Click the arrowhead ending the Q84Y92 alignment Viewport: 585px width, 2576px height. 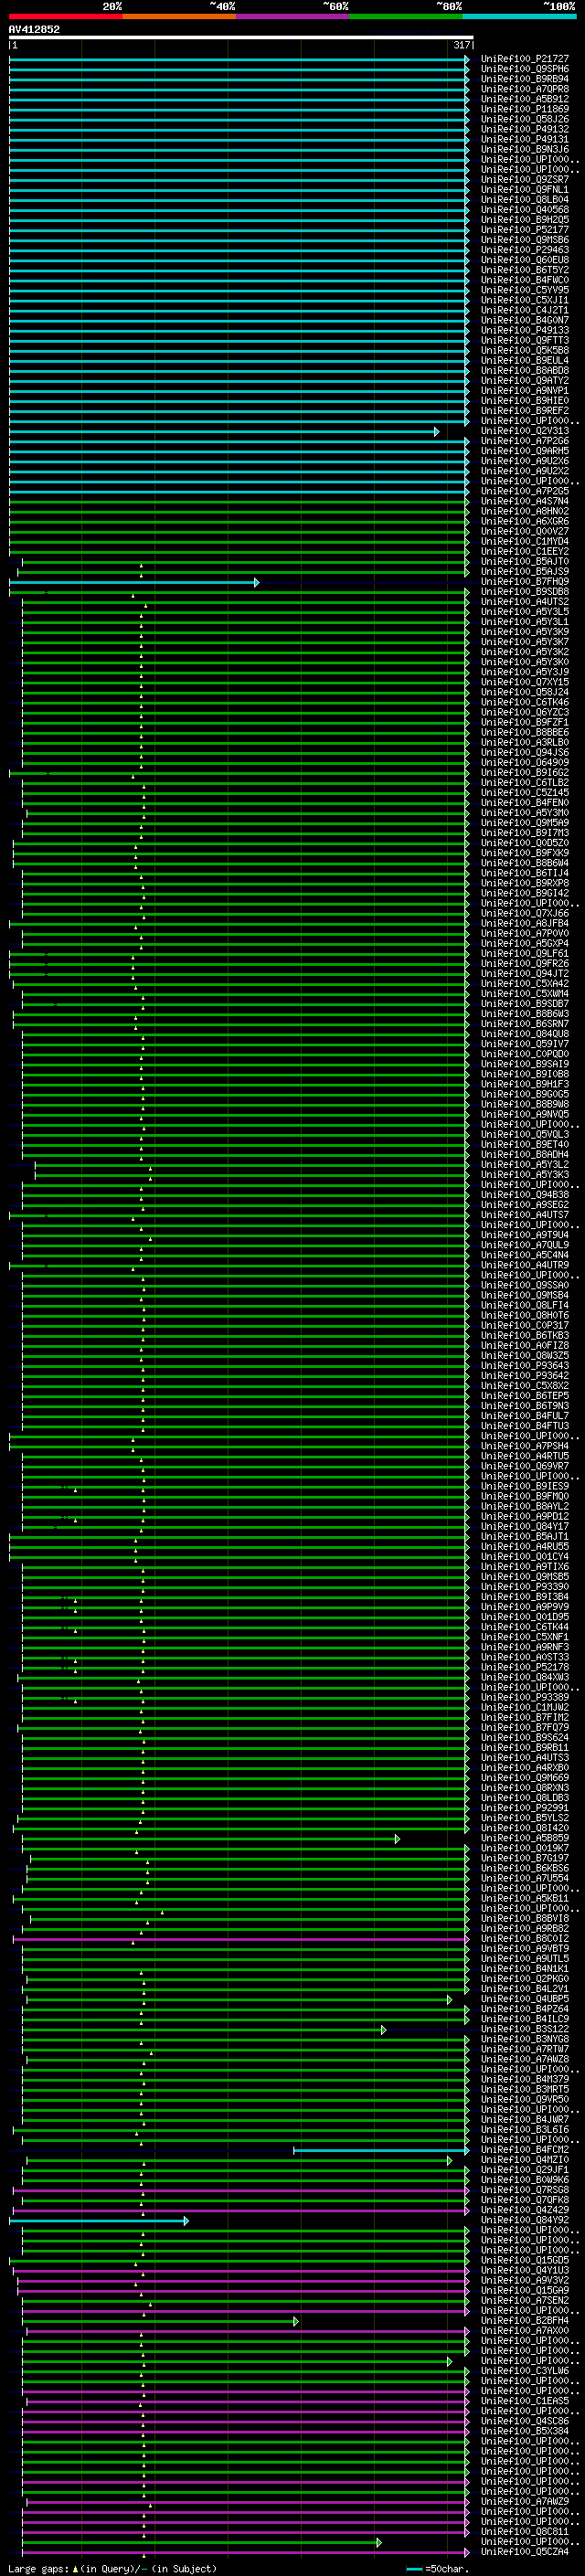(x=186, y=2220)
